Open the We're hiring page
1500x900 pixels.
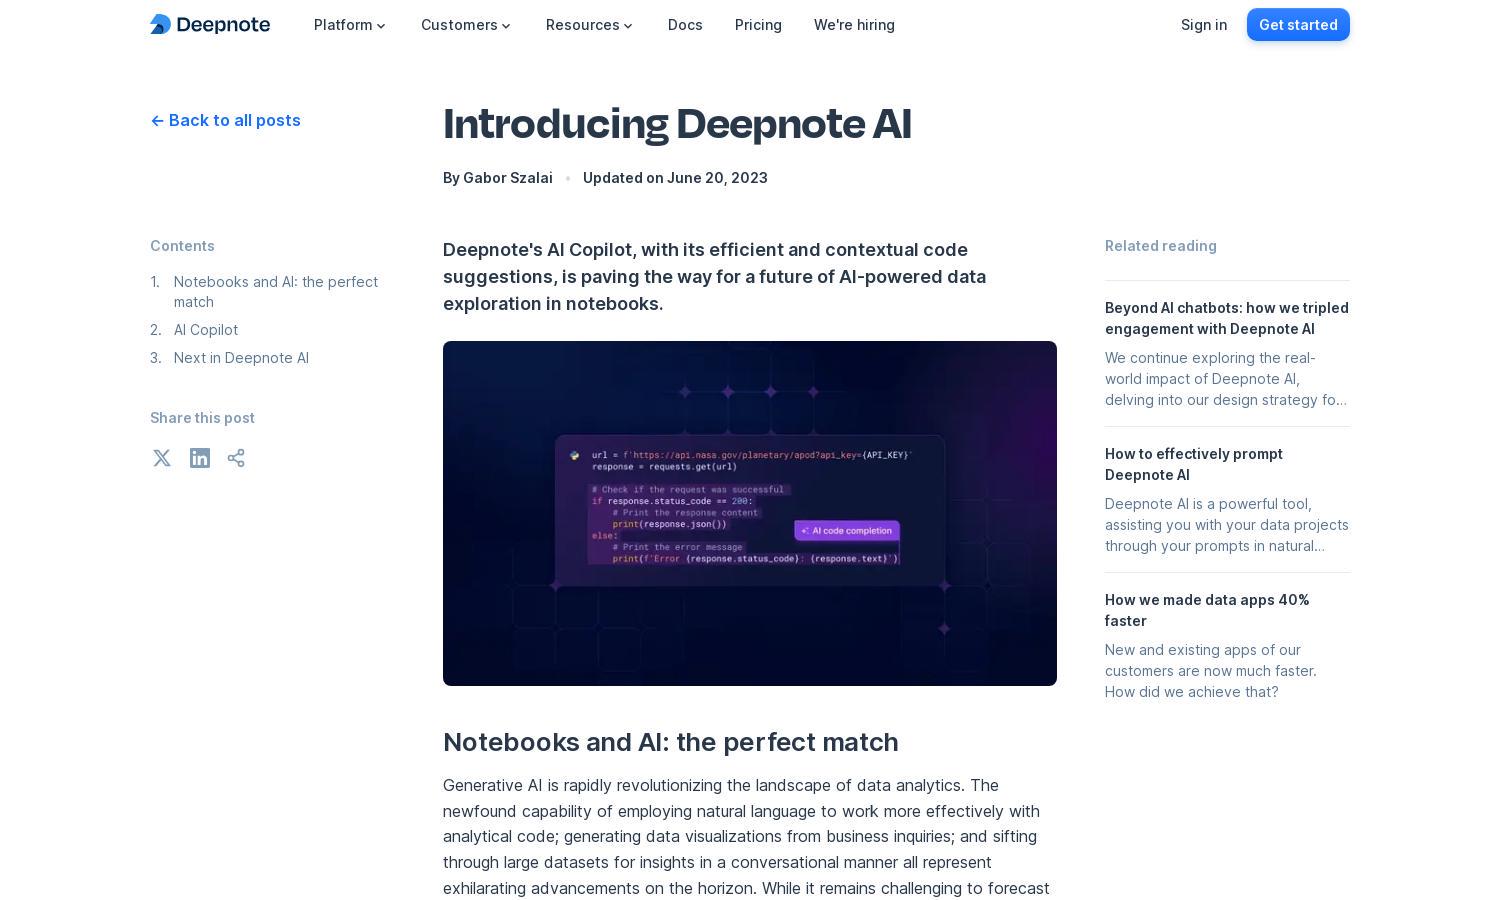coord(854,24)
